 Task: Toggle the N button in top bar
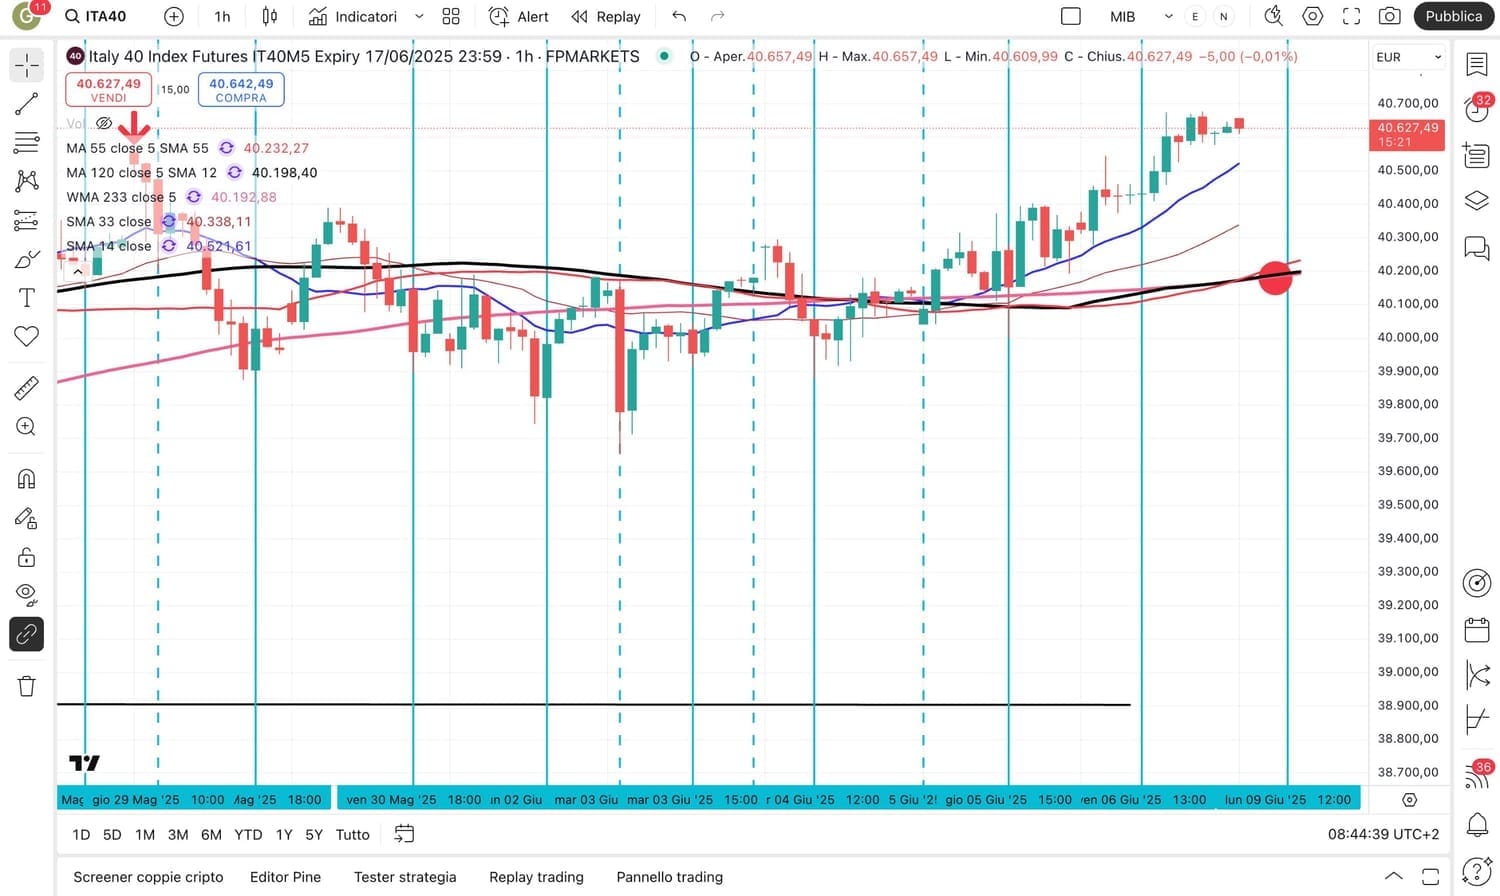click(x=1224, y=16)
